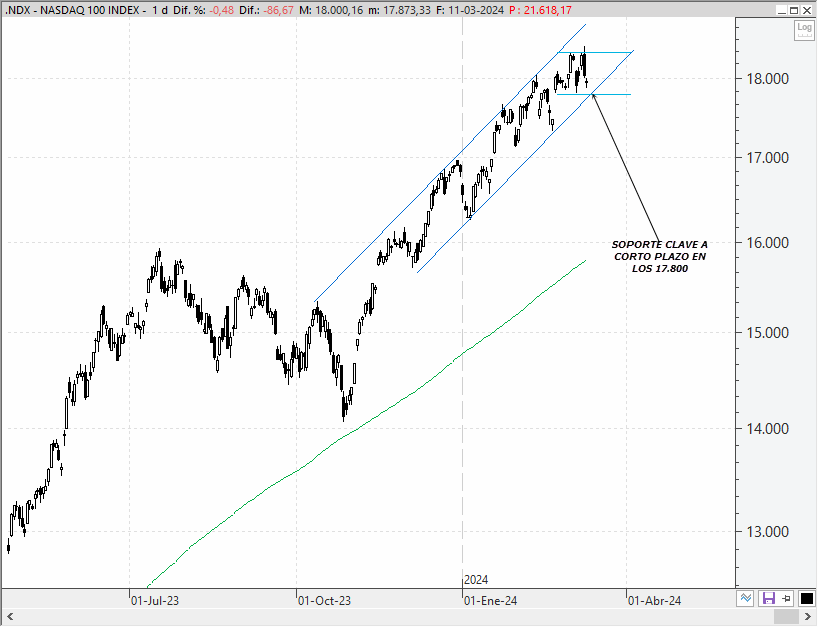Click the '01-Ene-24' date axis label
Image resolution: width=818 pixels, height=627 pixels.
click(490, 601)
